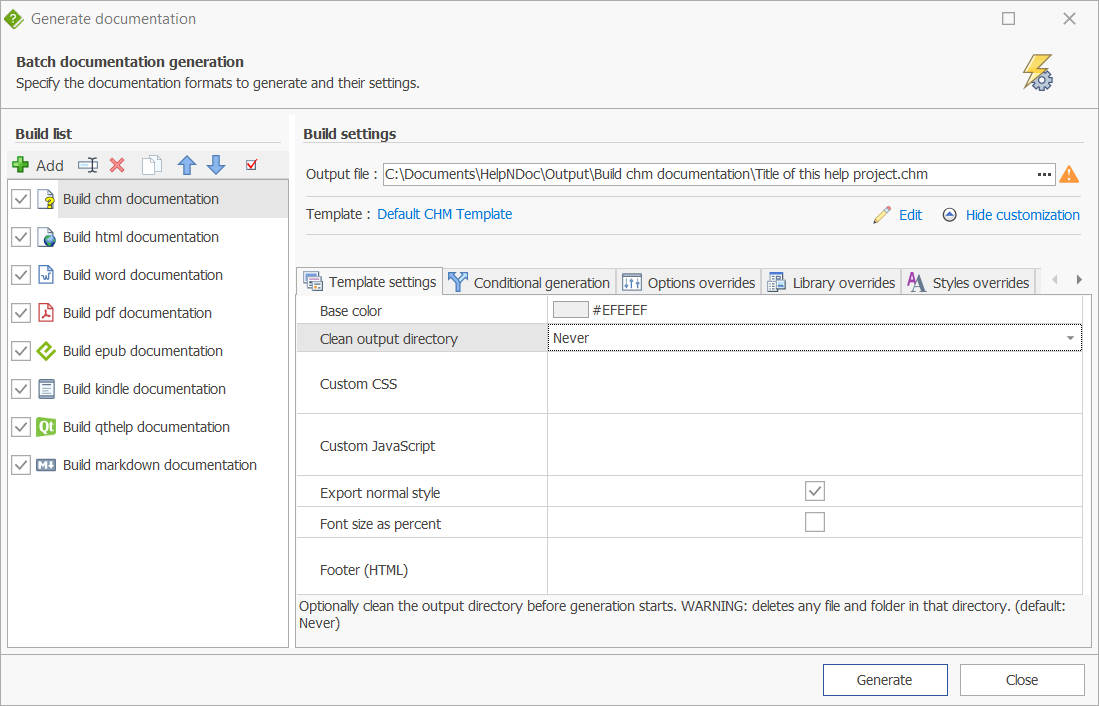Pick Base color swatch #EFEFEF
The image size is (1099, 706).
click(x=571, y=309)
